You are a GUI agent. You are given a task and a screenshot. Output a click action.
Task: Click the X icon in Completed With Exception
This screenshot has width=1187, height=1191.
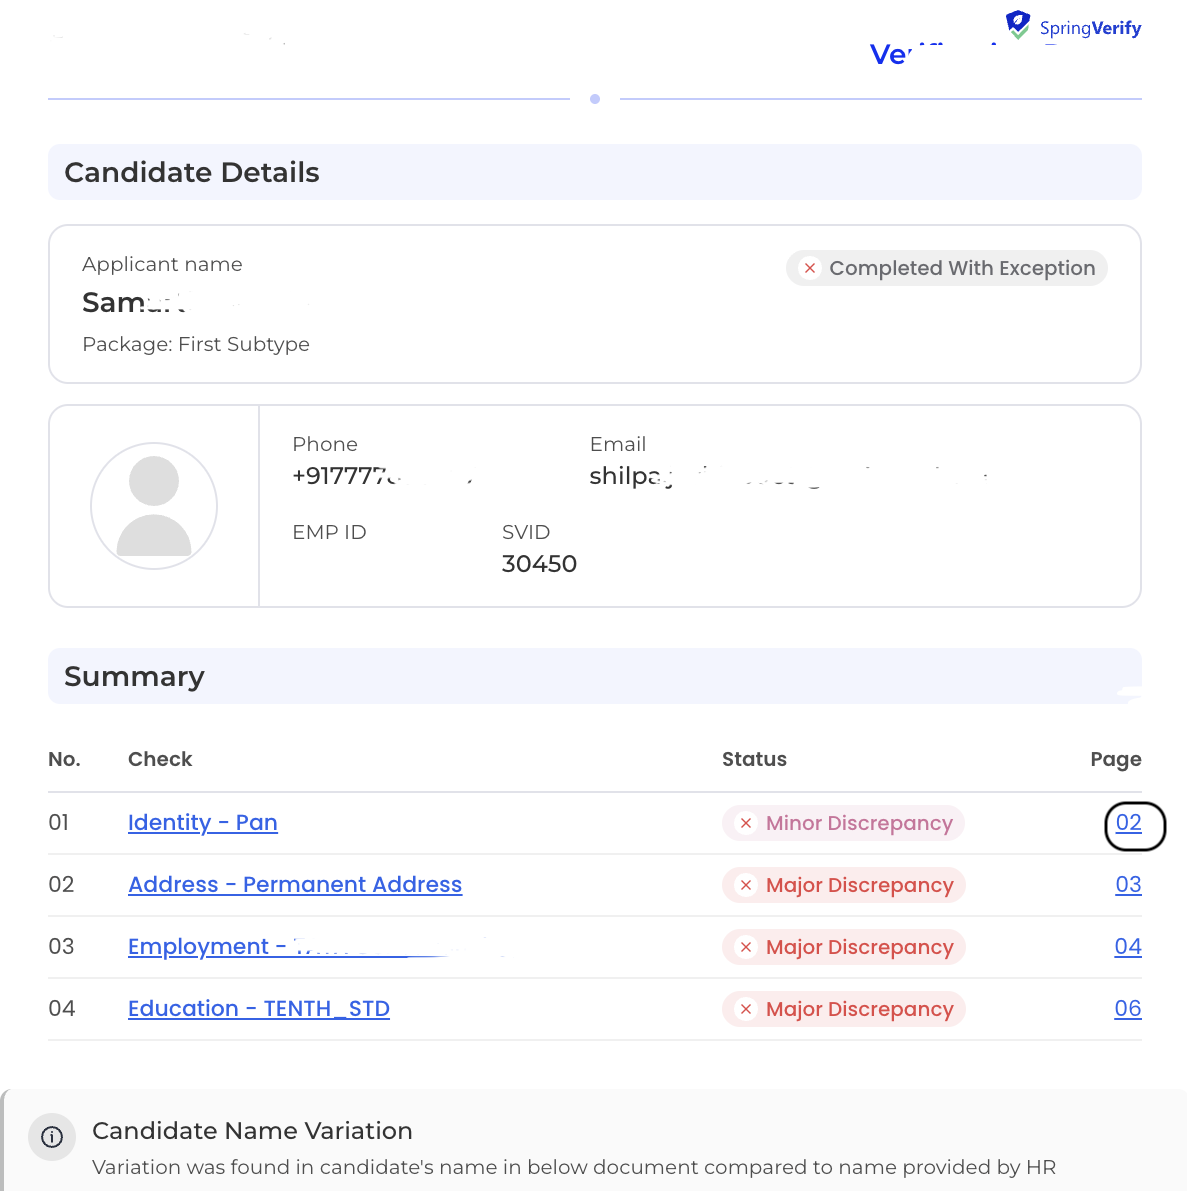click(810, 268)
